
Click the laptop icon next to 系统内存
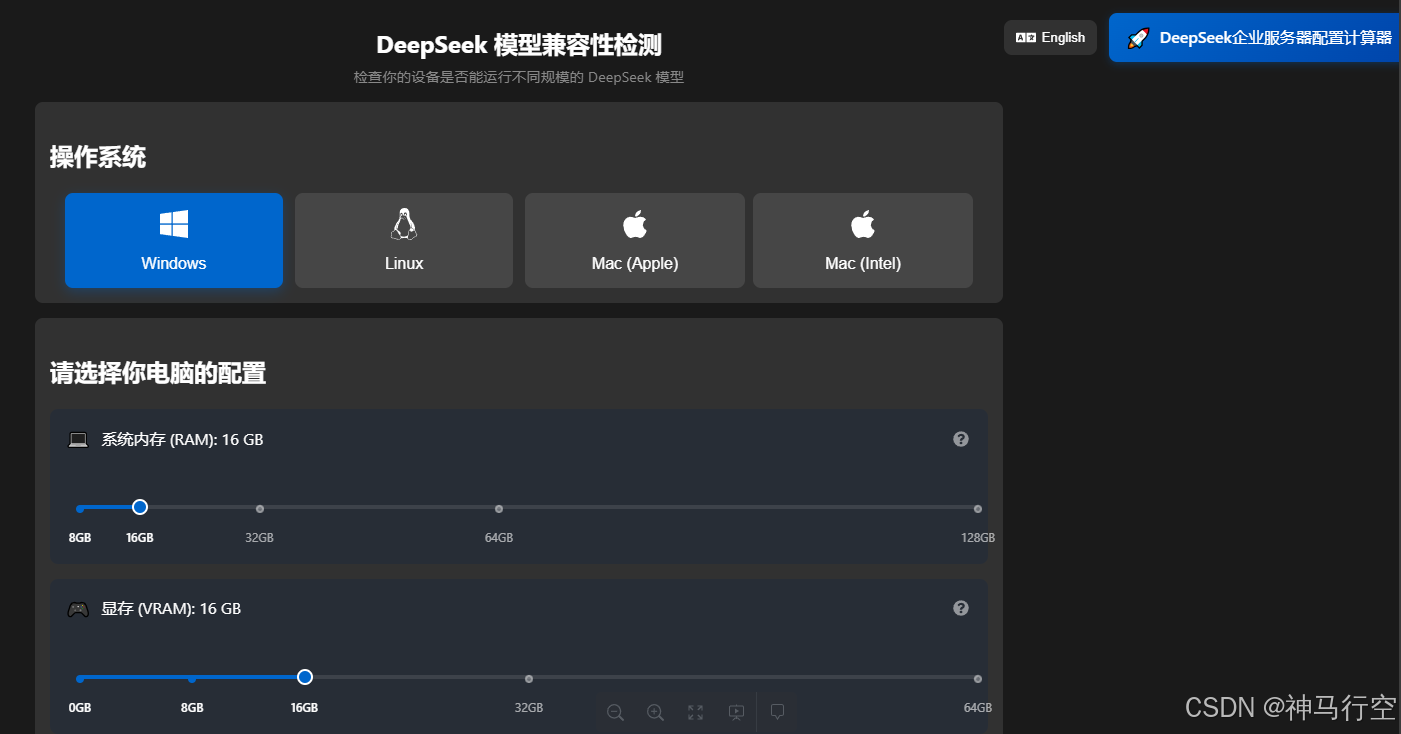pyautogui.click(x=78, y=439)
